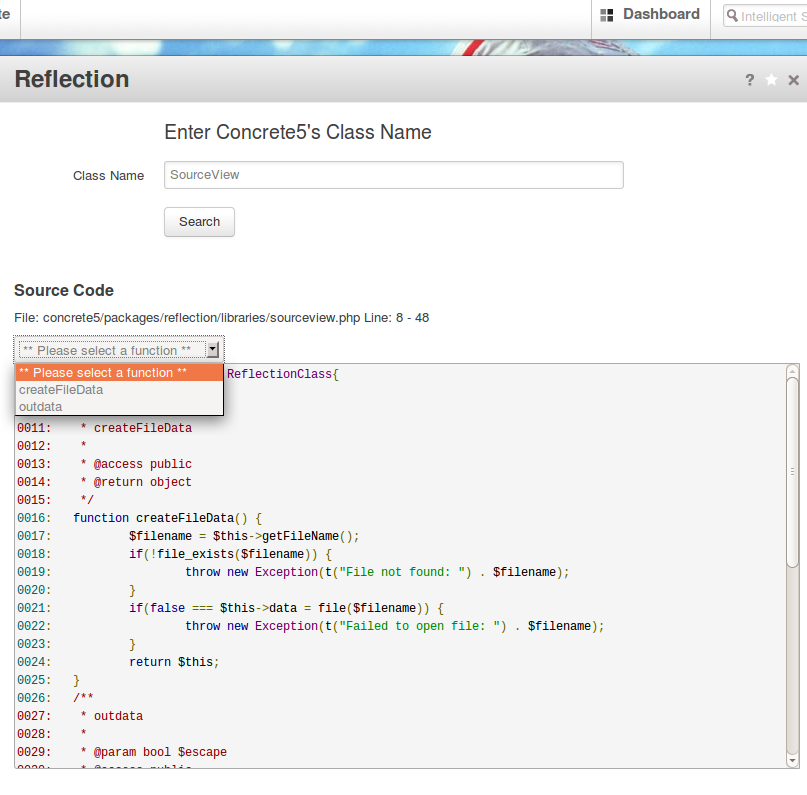Click the scrollbar up arrow
The height and width of the screenshot is (795, 807).
click(792, 371)
